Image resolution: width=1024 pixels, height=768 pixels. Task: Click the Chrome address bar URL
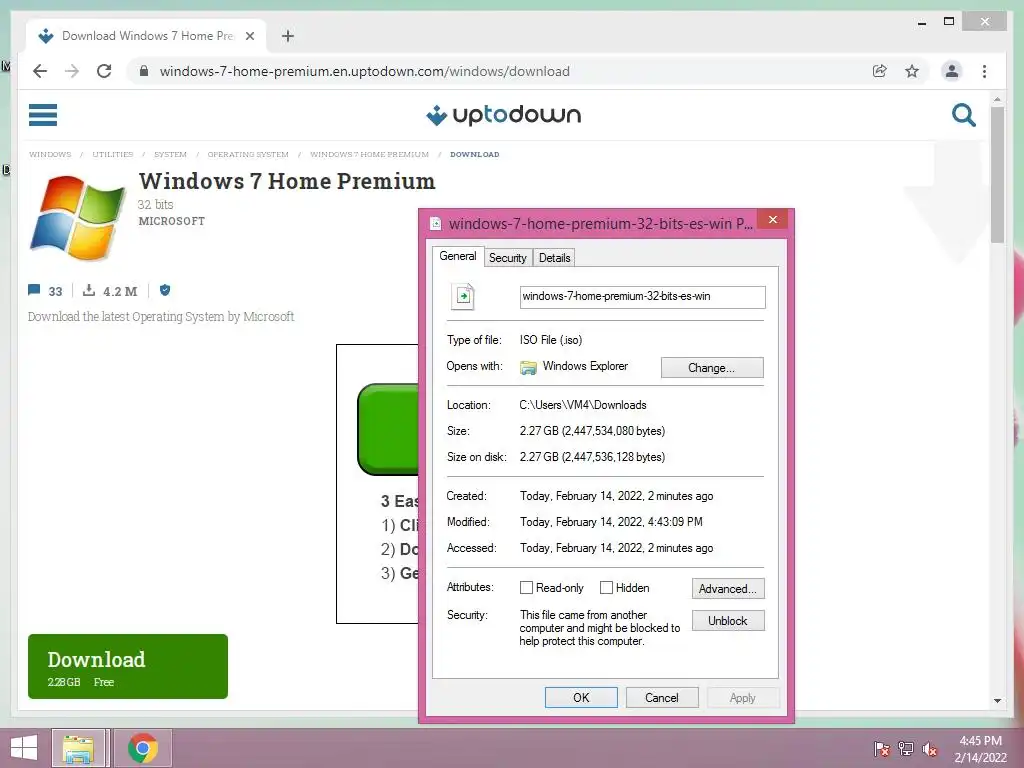(364, 71)
